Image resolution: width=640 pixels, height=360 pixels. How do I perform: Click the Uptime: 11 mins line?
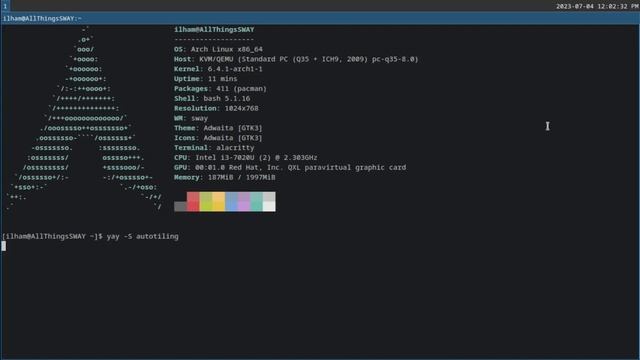205,79
